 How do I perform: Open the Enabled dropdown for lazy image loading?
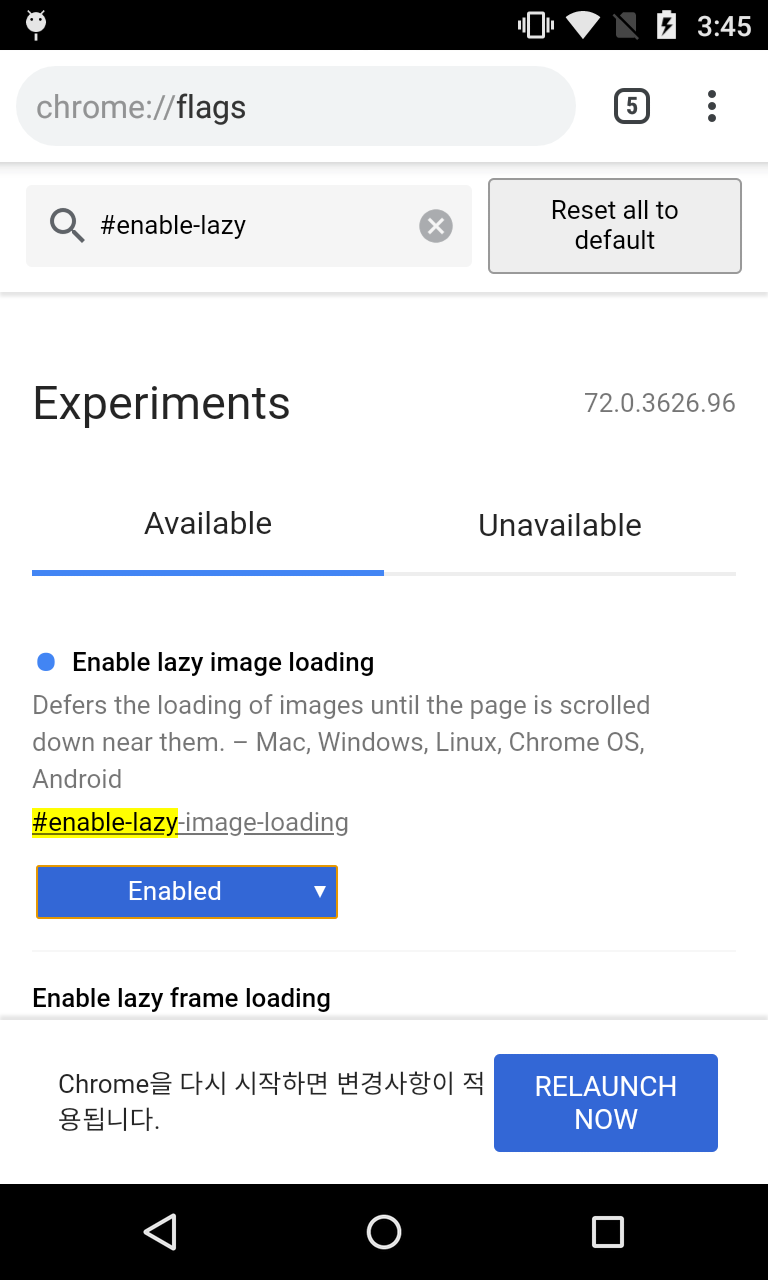[x=187, y=891]
